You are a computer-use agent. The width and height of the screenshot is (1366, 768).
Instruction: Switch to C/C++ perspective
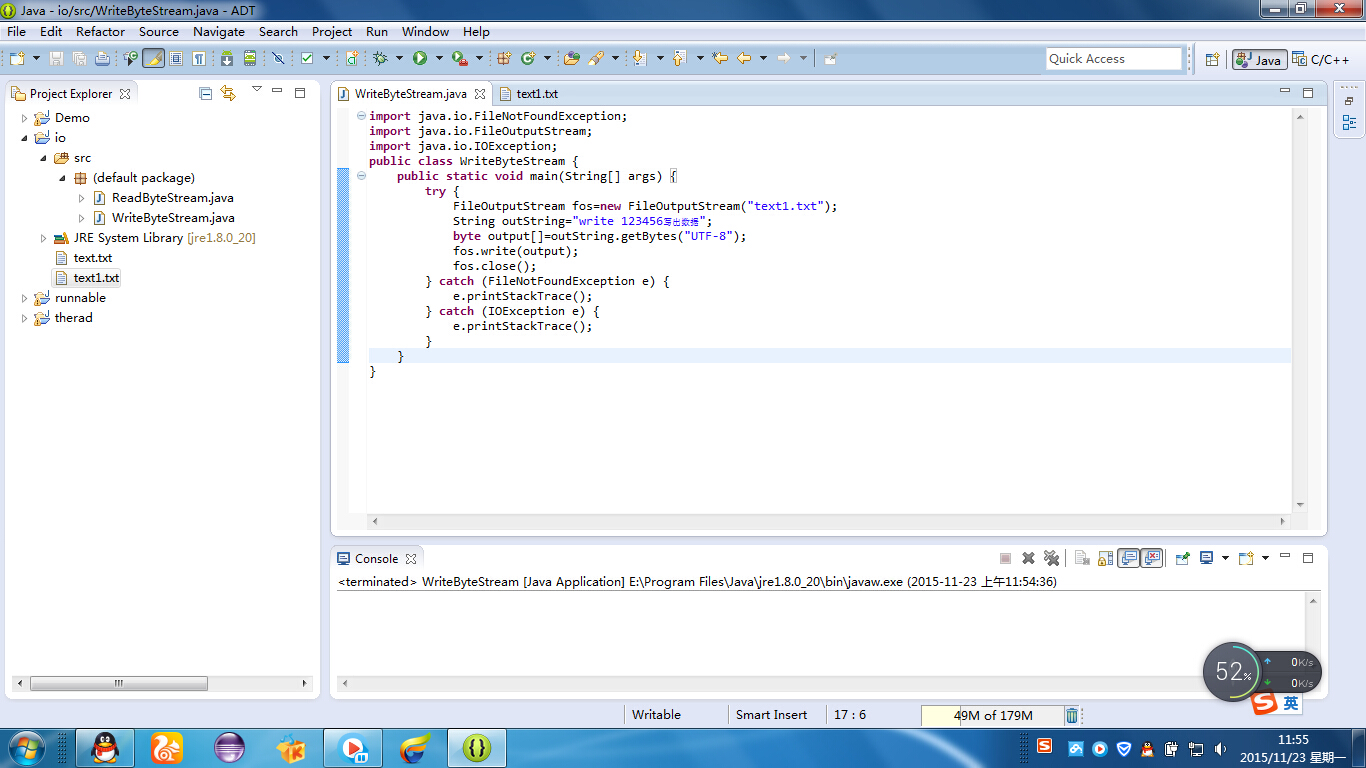[1321, 59]
